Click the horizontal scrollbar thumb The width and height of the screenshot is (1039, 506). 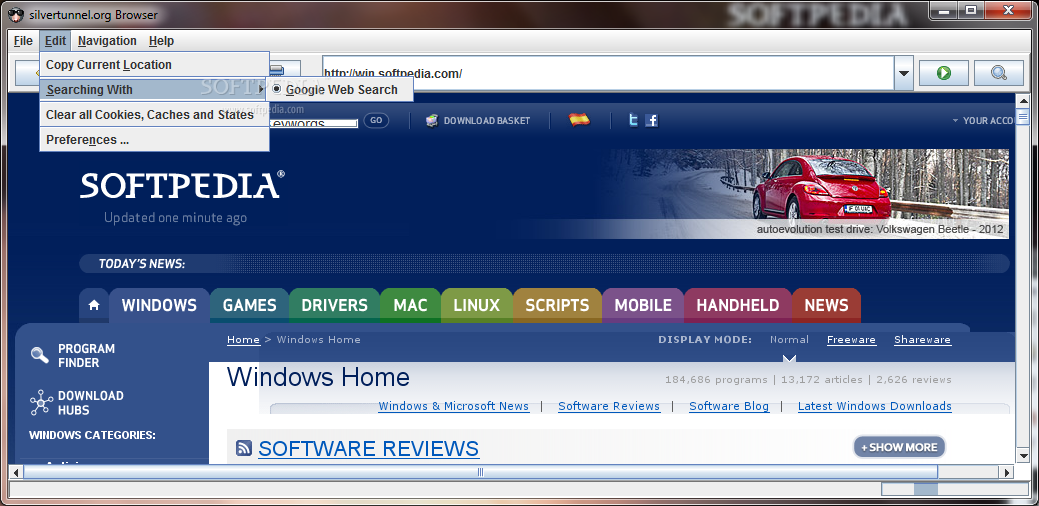(x=480, y=472)
